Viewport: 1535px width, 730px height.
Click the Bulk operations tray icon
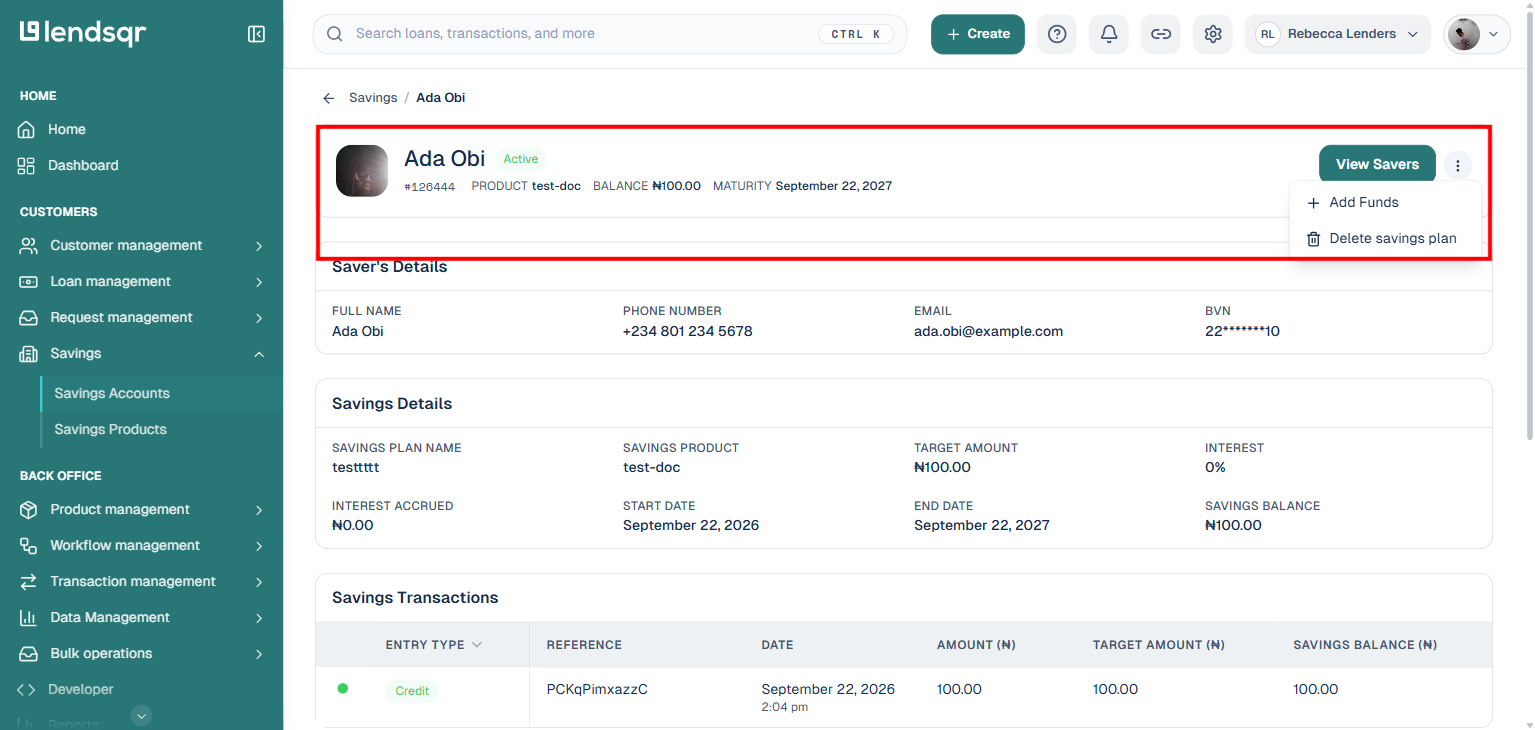29,654
